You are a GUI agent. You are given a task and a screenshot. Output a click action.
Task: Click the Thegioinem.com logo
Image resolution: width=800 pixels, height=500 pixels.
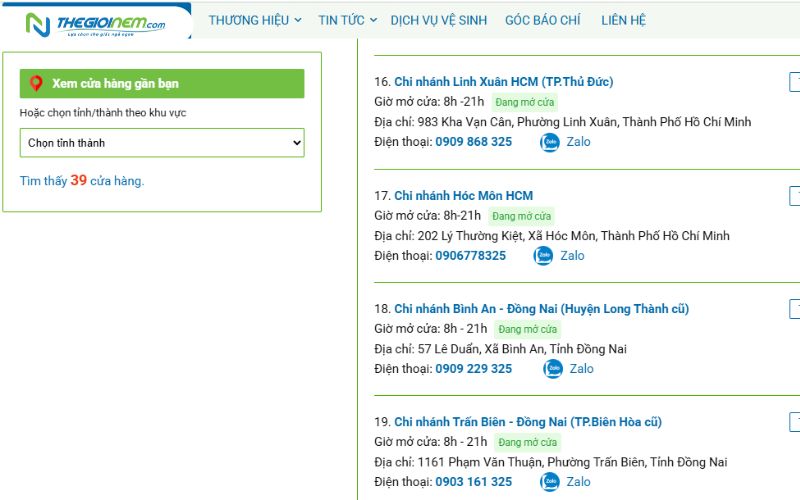tap(95, 24)
